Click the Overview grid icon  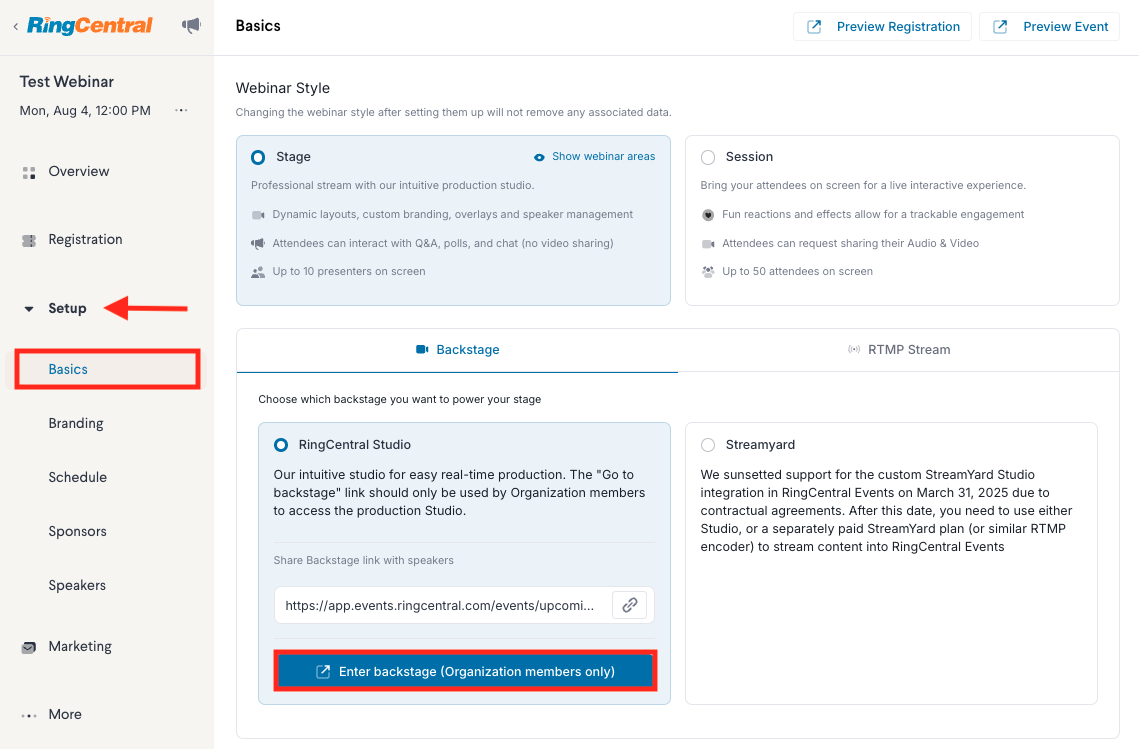tap(29, 173)
